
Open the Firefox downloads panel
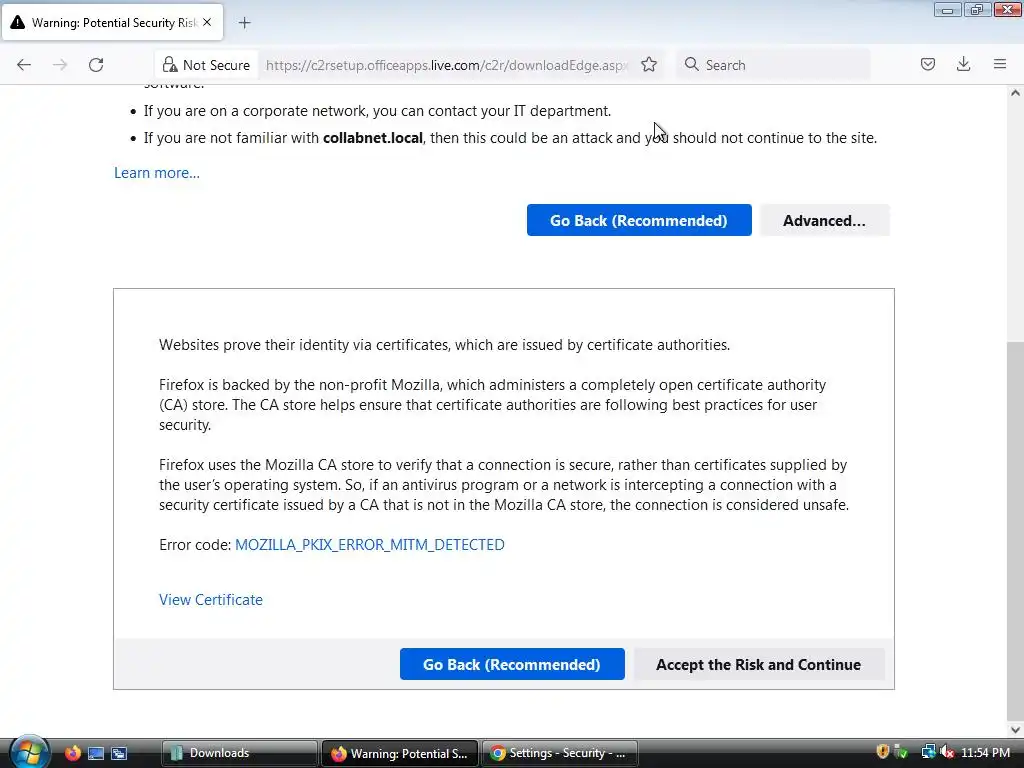click(x=963, y=64)
